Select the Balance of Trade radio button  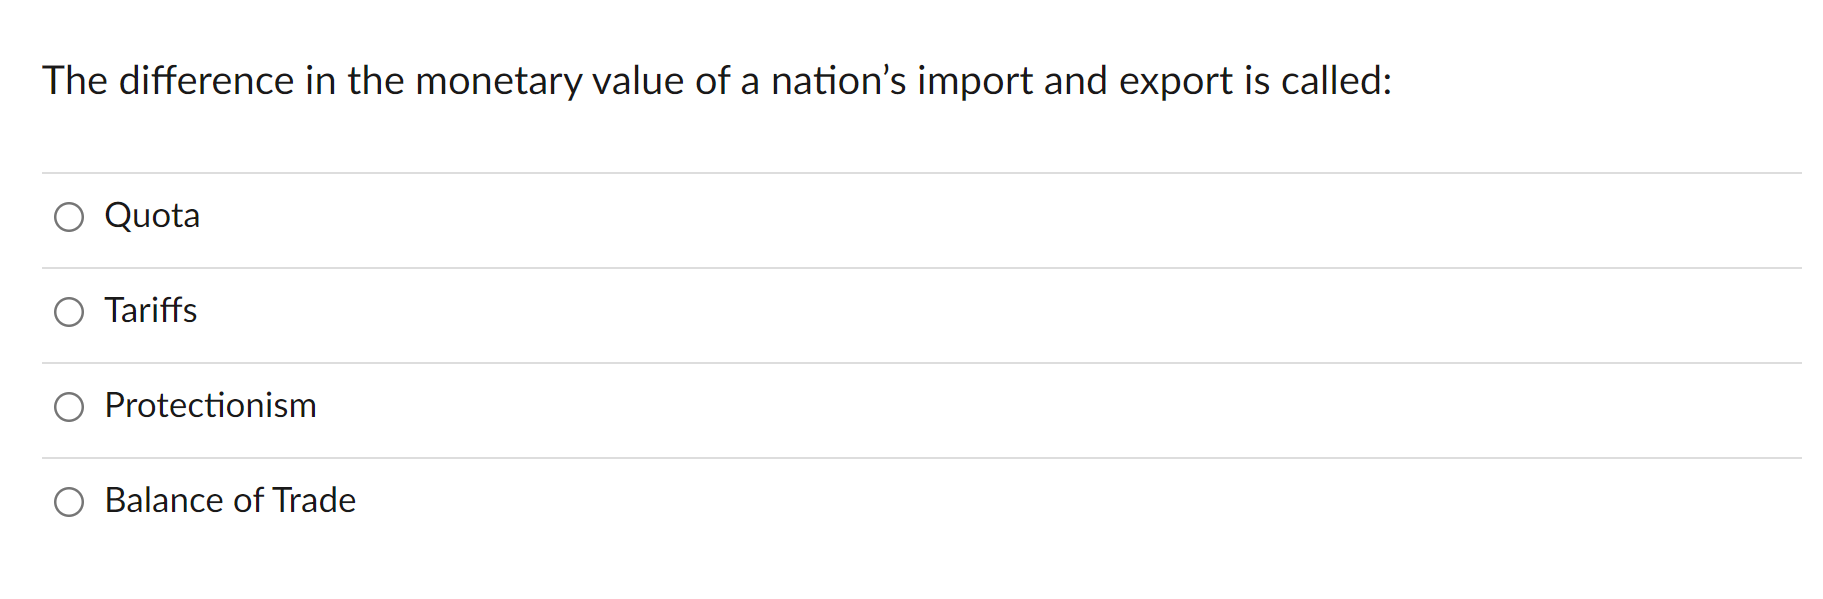coord(69,502)
